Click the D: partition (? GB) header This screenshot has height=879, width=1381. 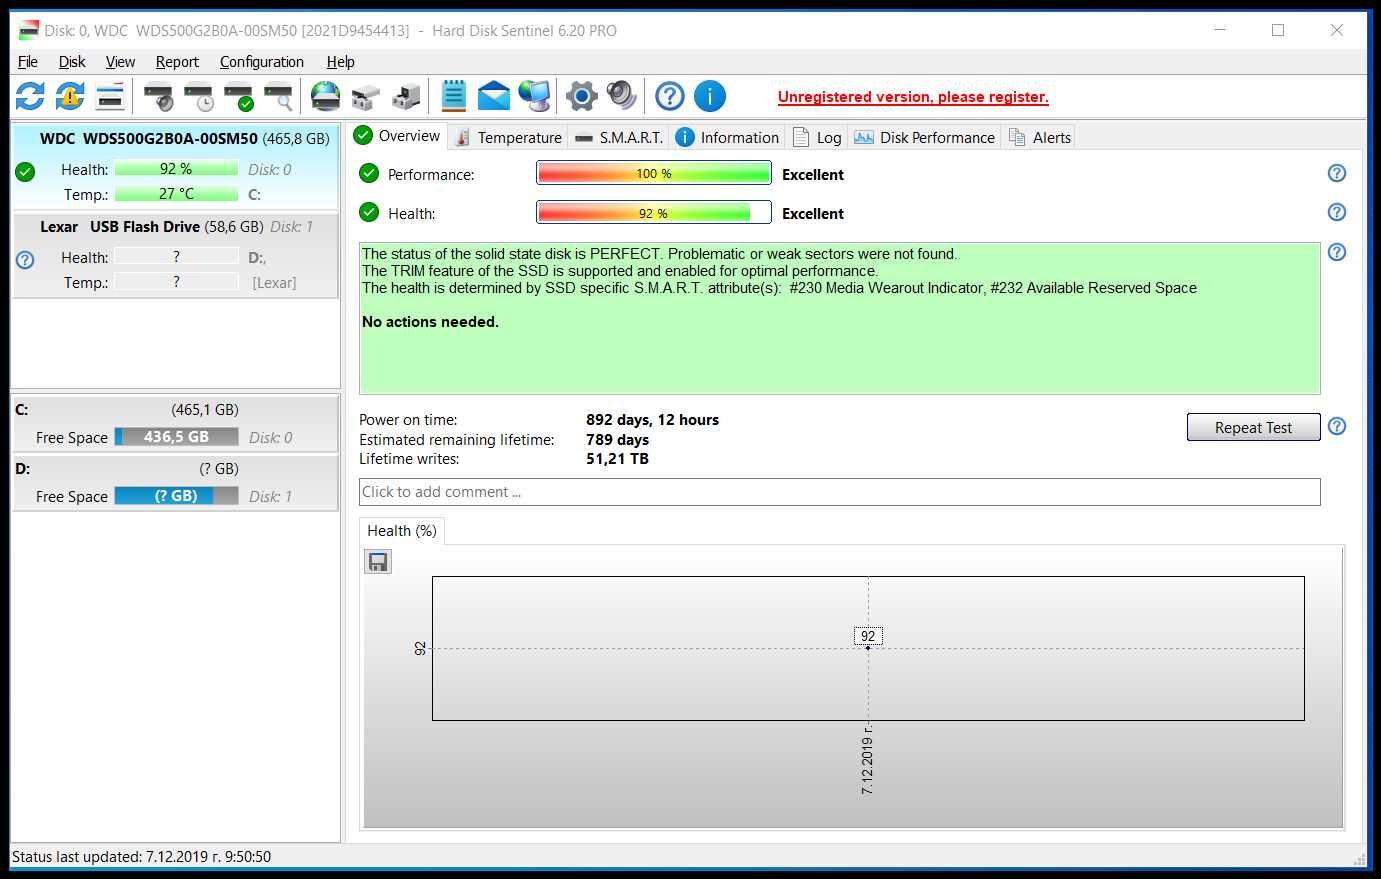175,469
